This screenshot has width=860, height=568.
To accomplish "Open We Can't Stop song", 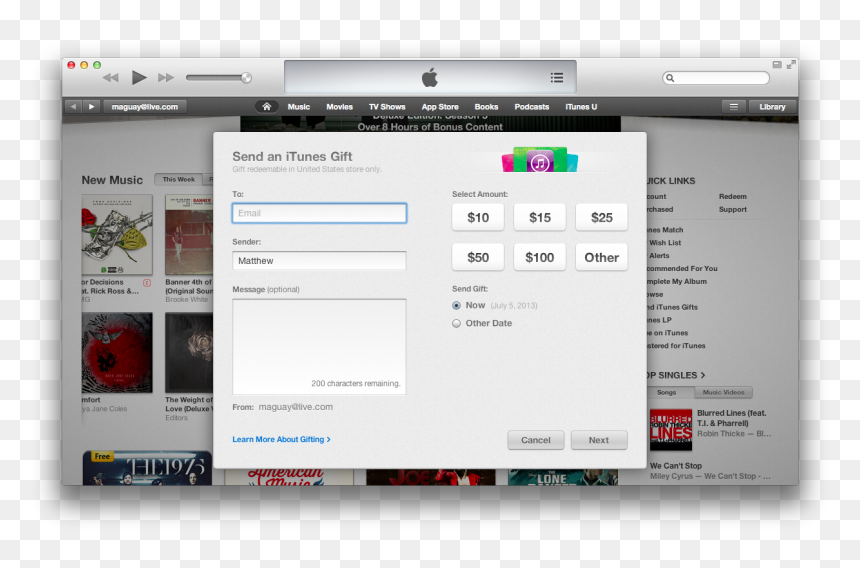I will (x=676, y=465).
